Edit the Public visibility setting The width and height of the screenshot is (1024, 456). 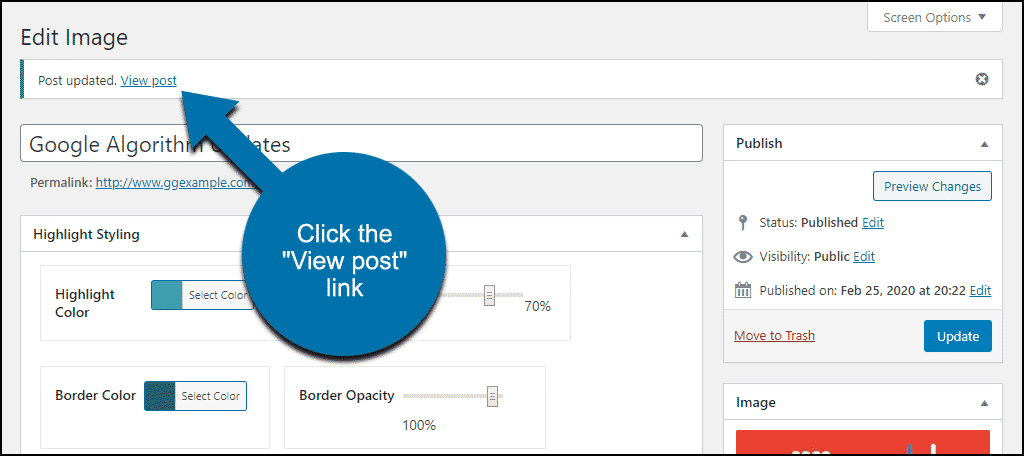click(864, 257)
